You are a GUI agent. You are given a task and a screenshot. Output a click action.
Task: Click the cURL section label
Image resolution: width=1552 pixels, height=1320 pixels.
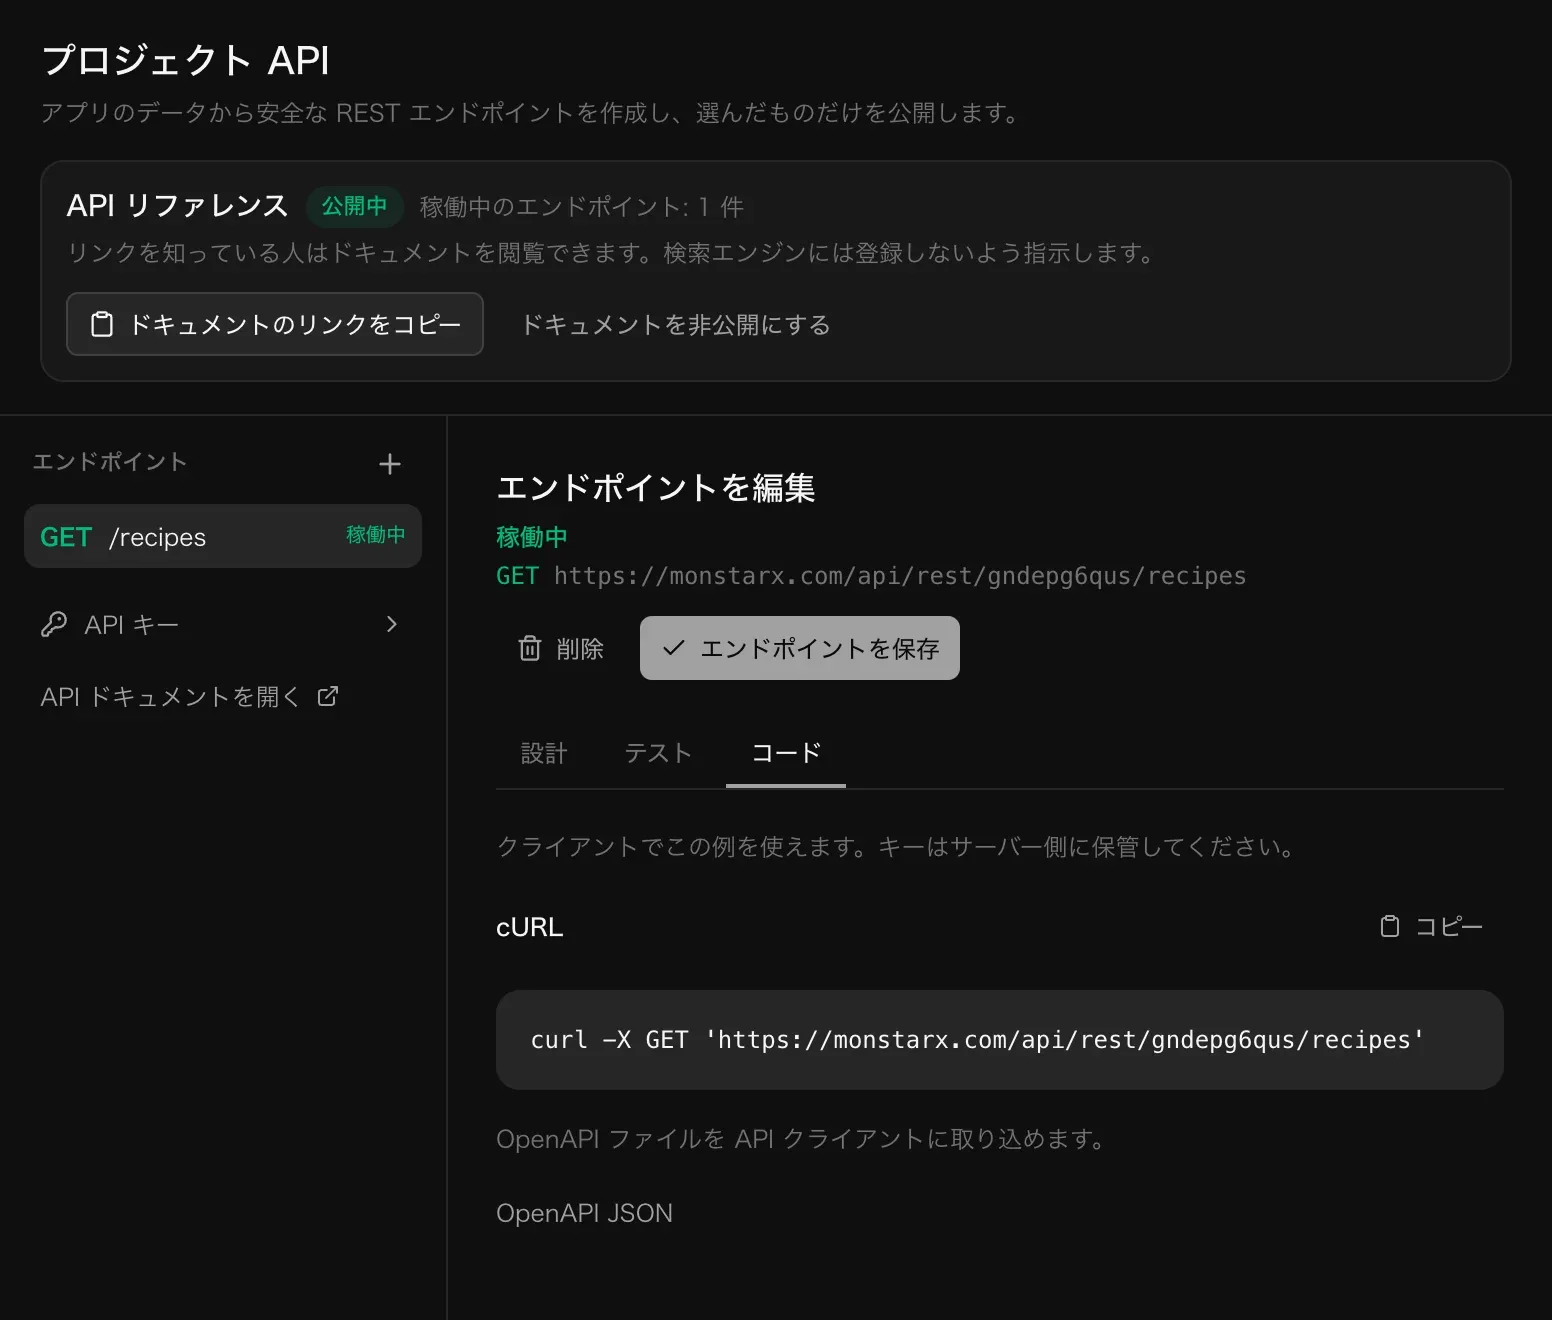click(x=530, y=927)
